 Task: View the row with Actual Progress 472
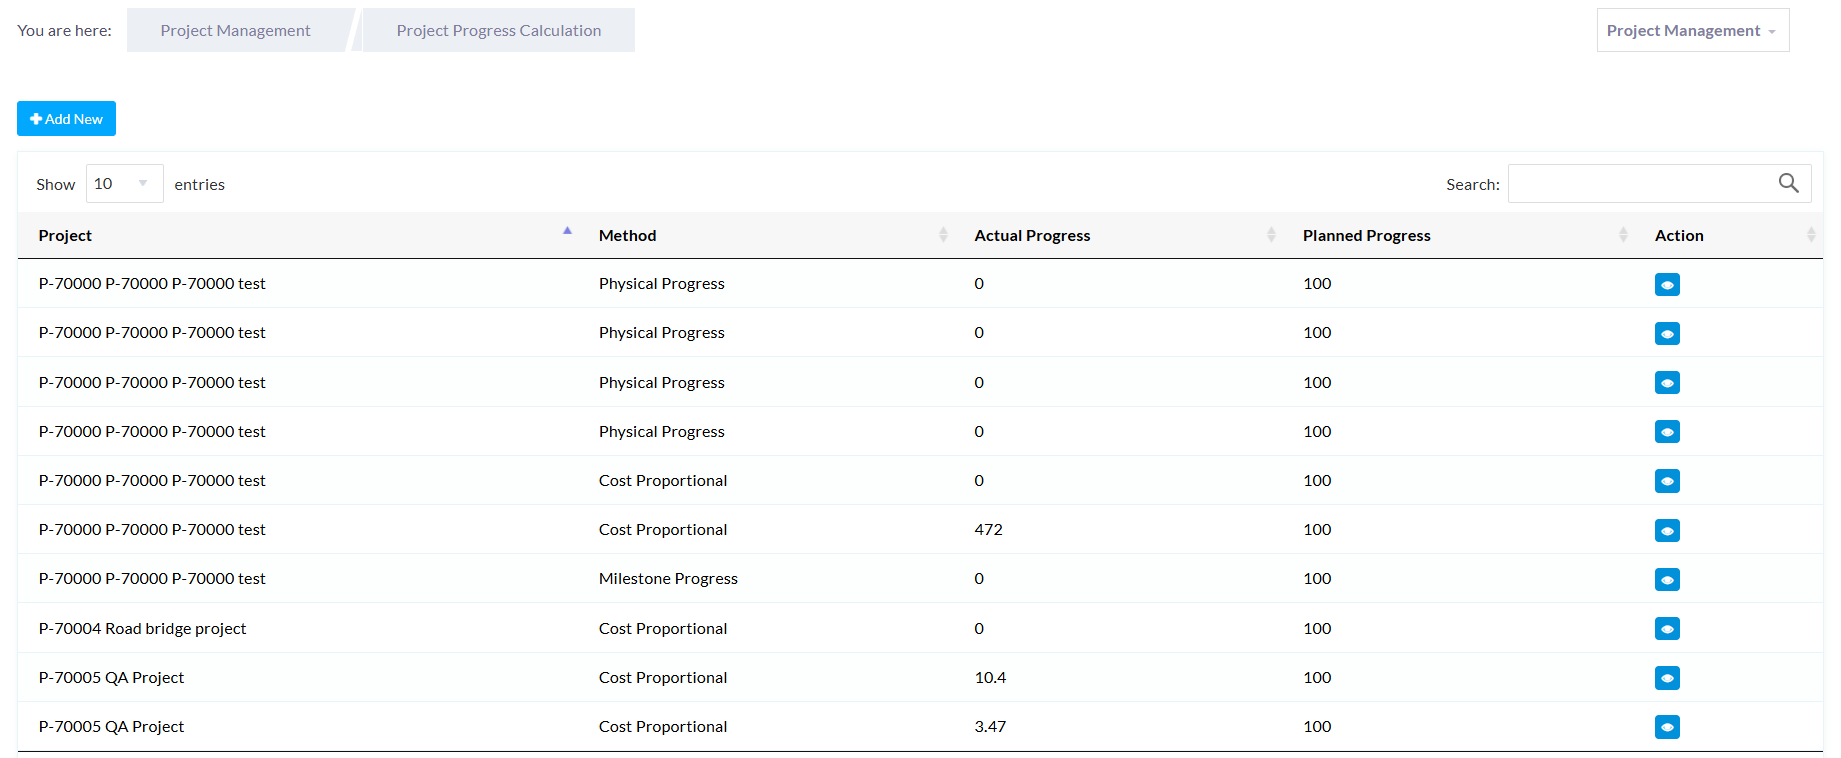pyautogui.click(x=1667, y=530)
